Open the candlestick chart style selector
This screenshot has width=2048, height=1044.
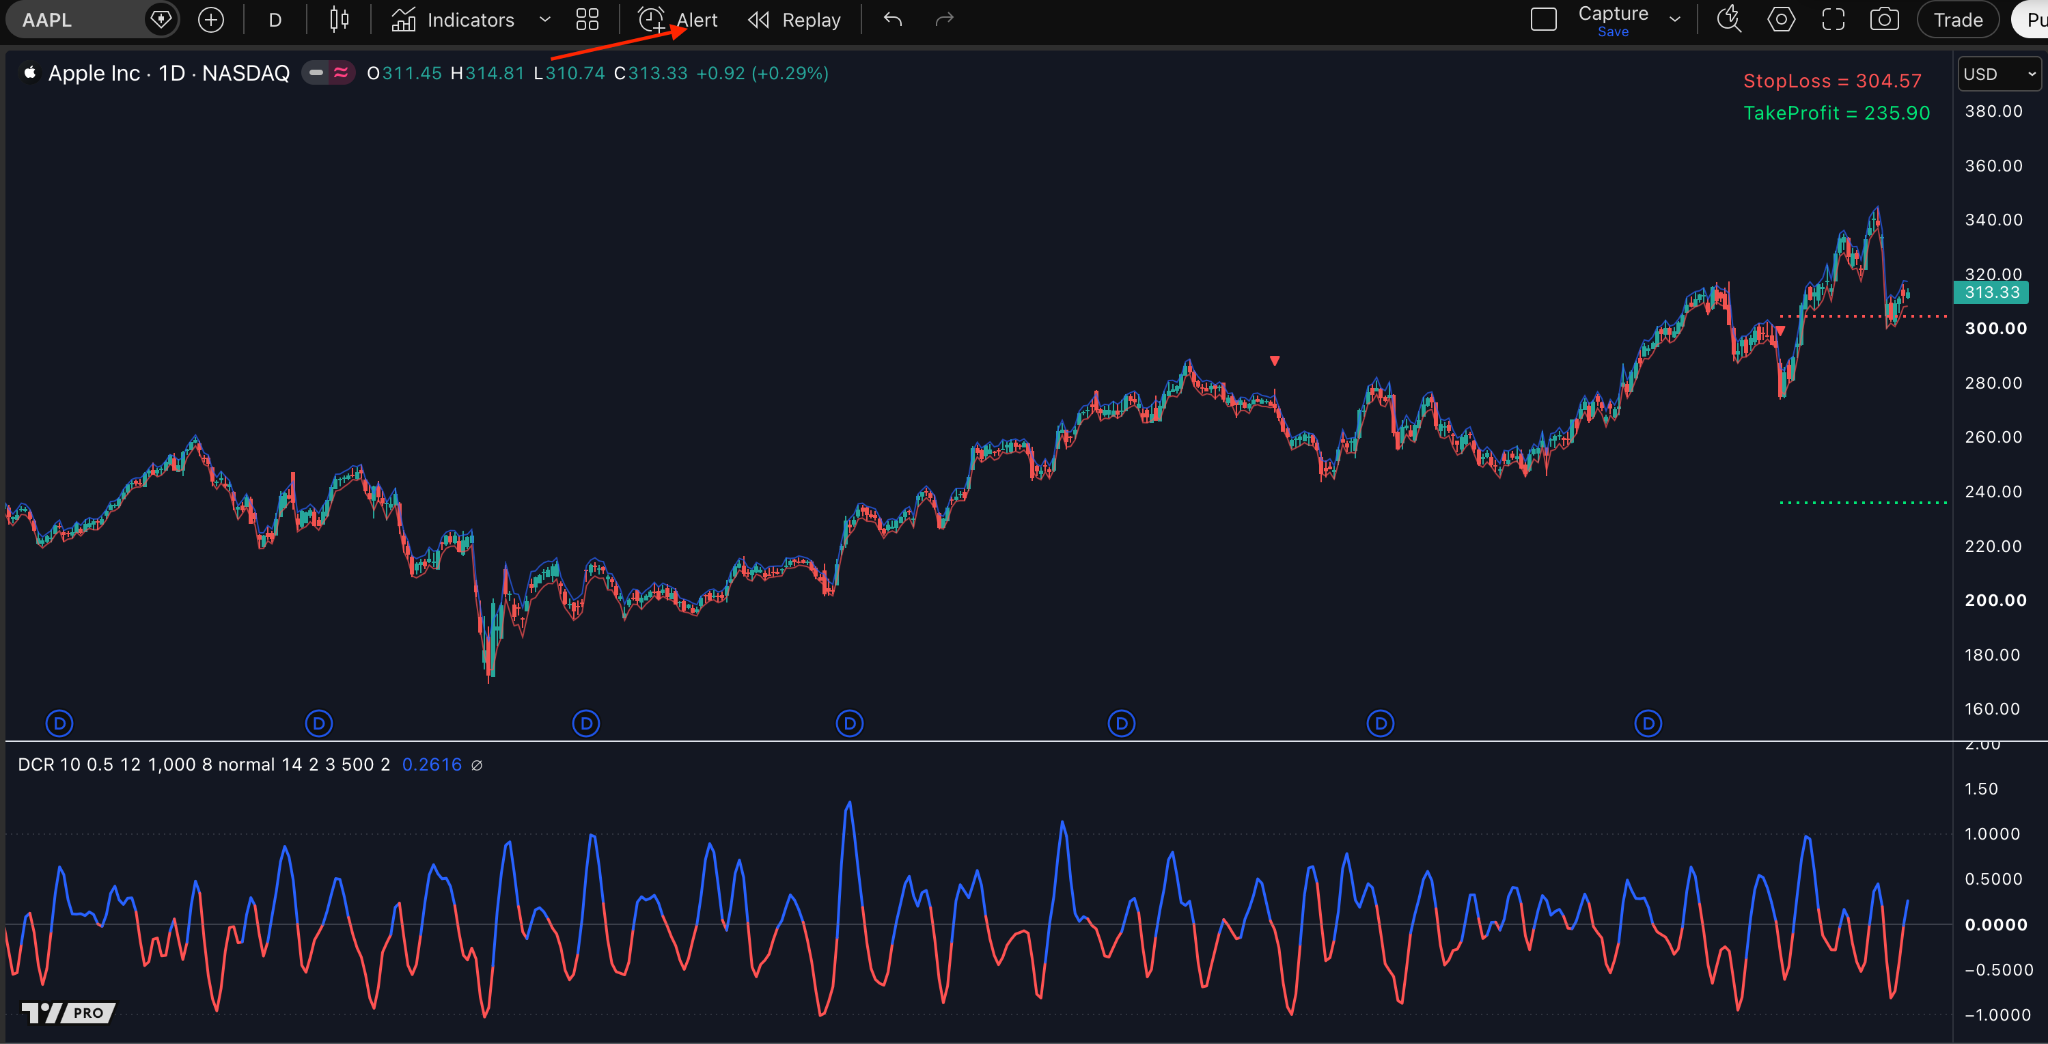(340, 20)
